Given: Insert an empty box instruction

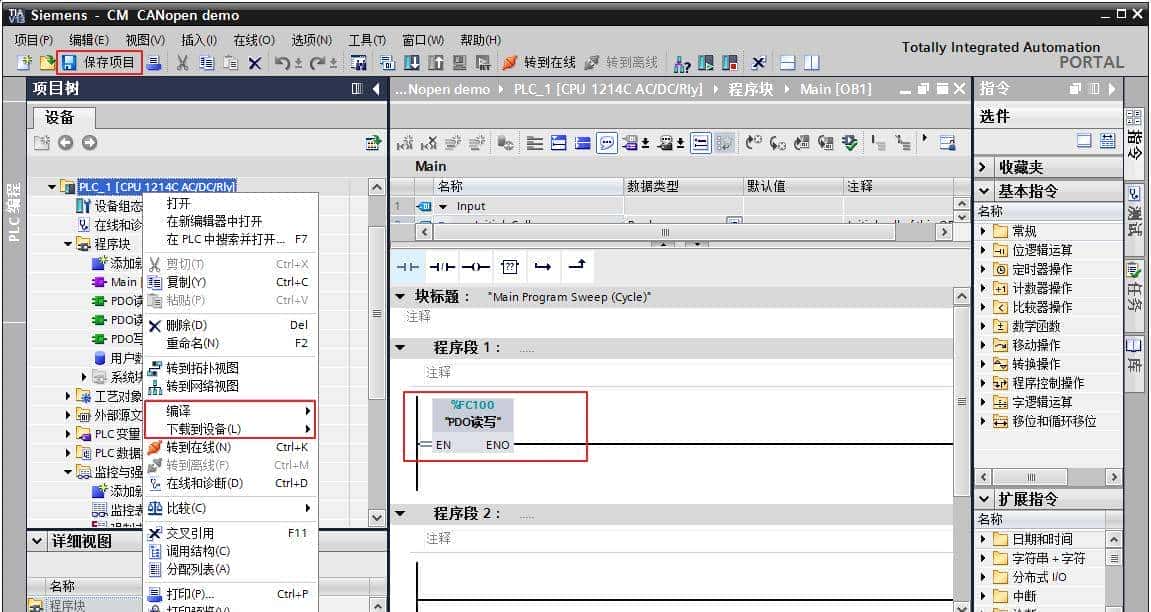Looking at the screenshot, I should tap(510, 266).
